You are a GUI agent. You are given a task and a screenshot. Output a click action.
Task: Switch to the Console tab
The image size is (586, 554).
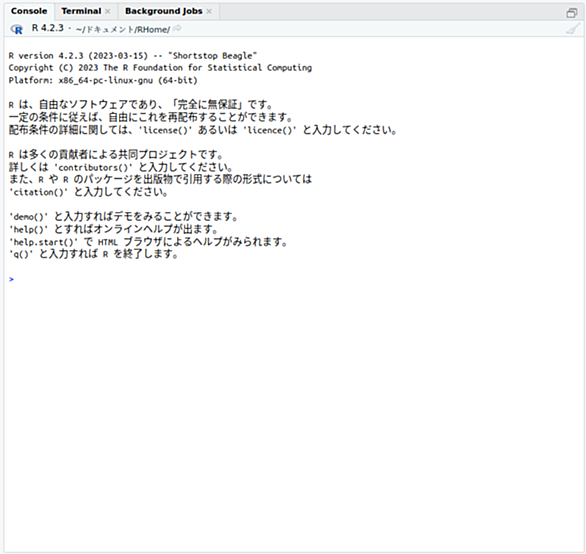click(29, 11)
